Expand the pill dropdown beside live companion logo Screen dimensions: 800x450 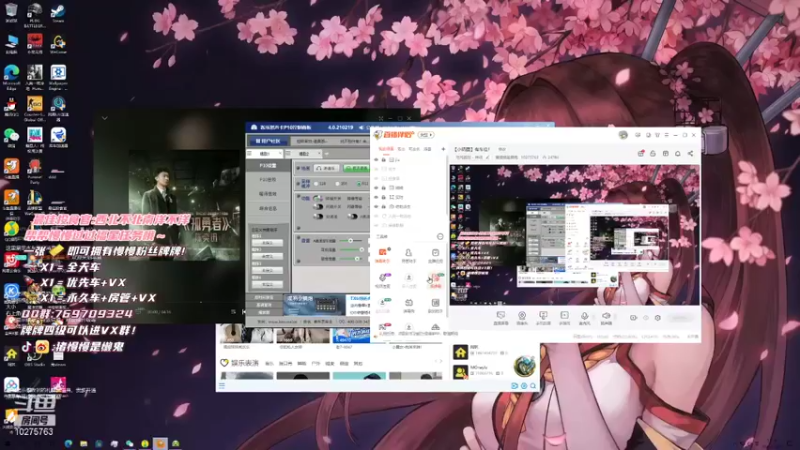pos(426,135)
